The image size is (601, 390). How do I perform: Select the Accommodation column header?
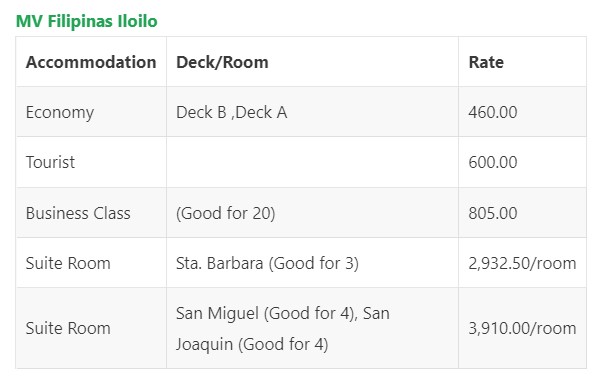click(91, 62)
